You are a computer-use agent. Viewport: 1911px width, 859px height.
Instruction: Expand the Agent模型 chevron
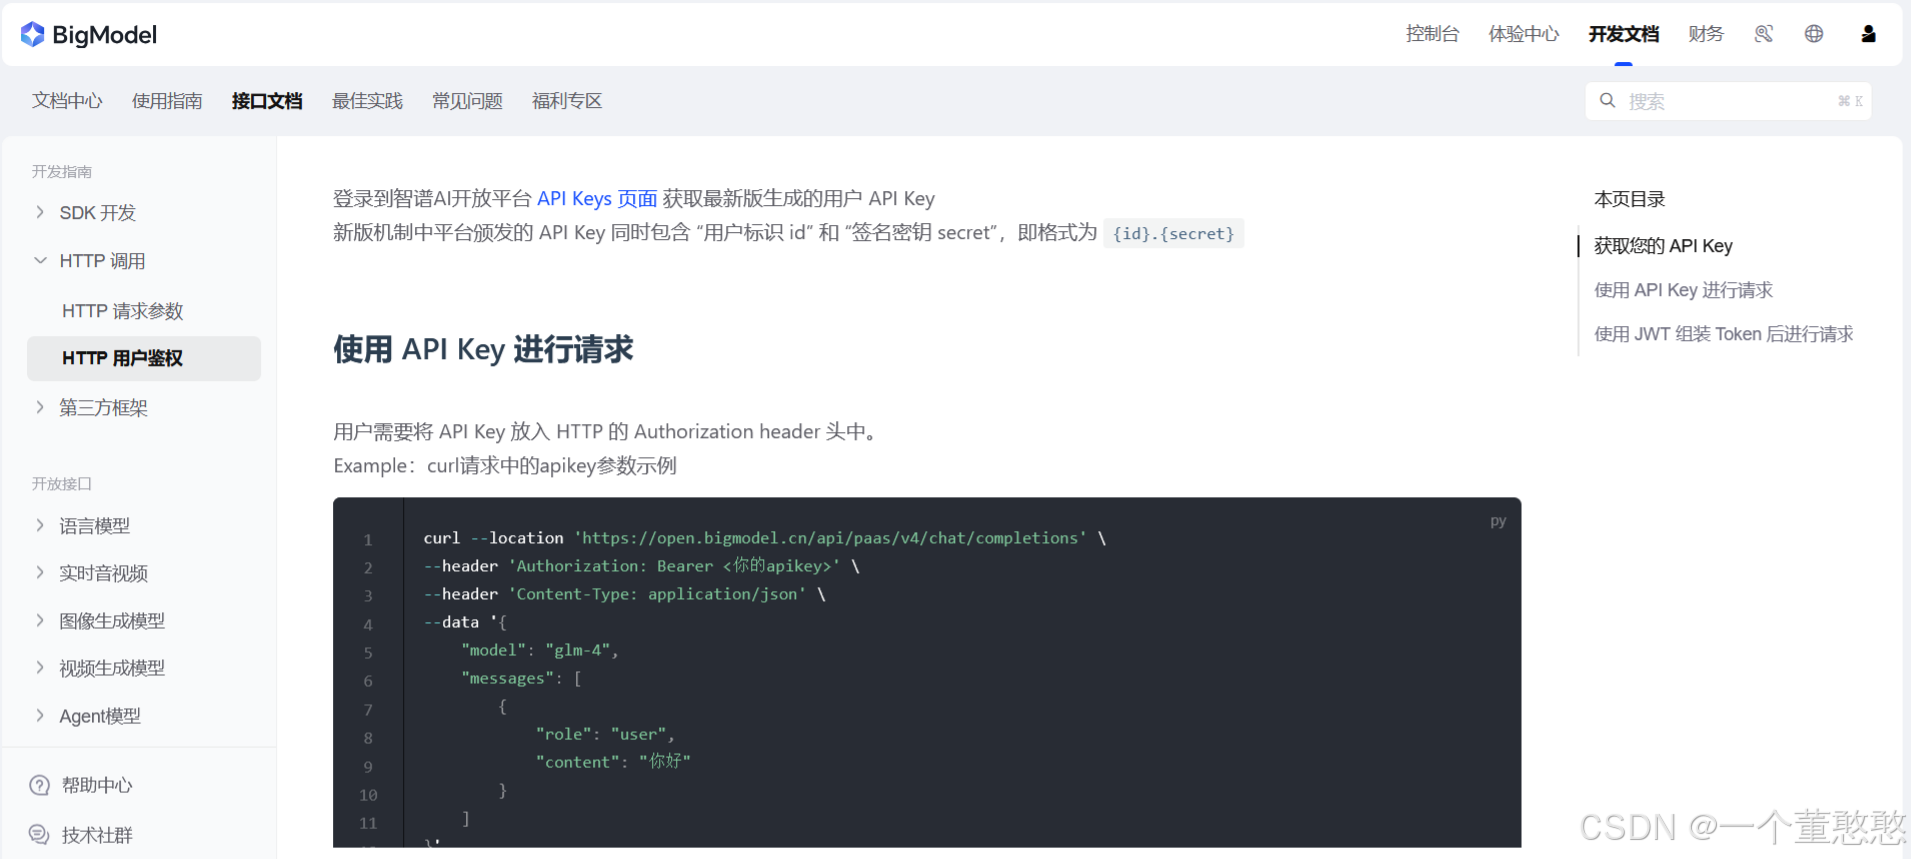[40, 715]
